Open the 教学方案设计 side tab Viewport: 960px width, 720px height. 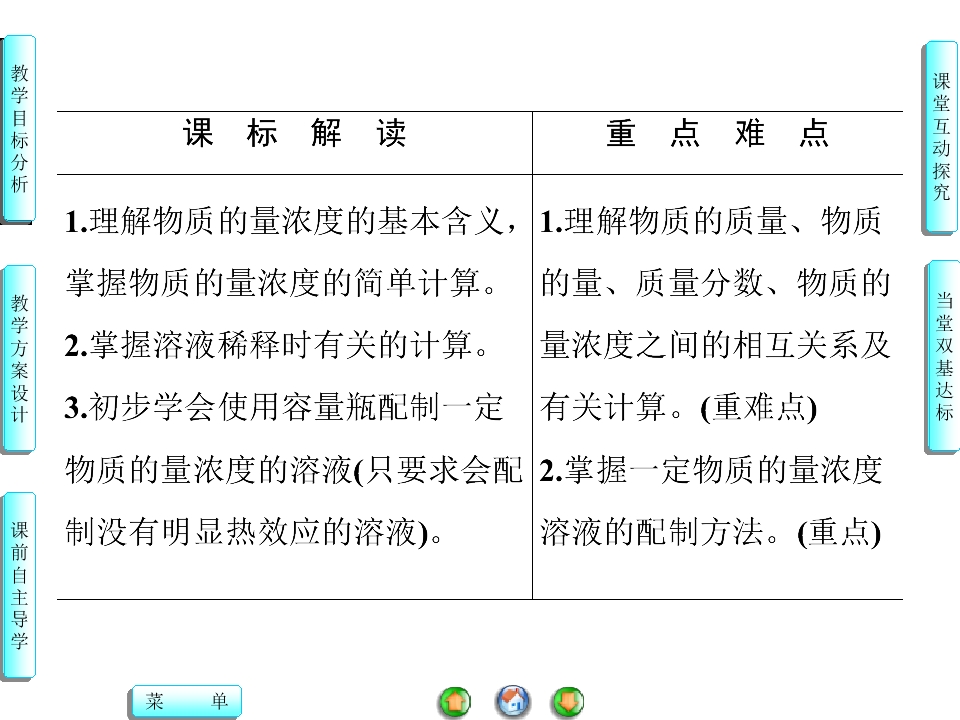19,359
